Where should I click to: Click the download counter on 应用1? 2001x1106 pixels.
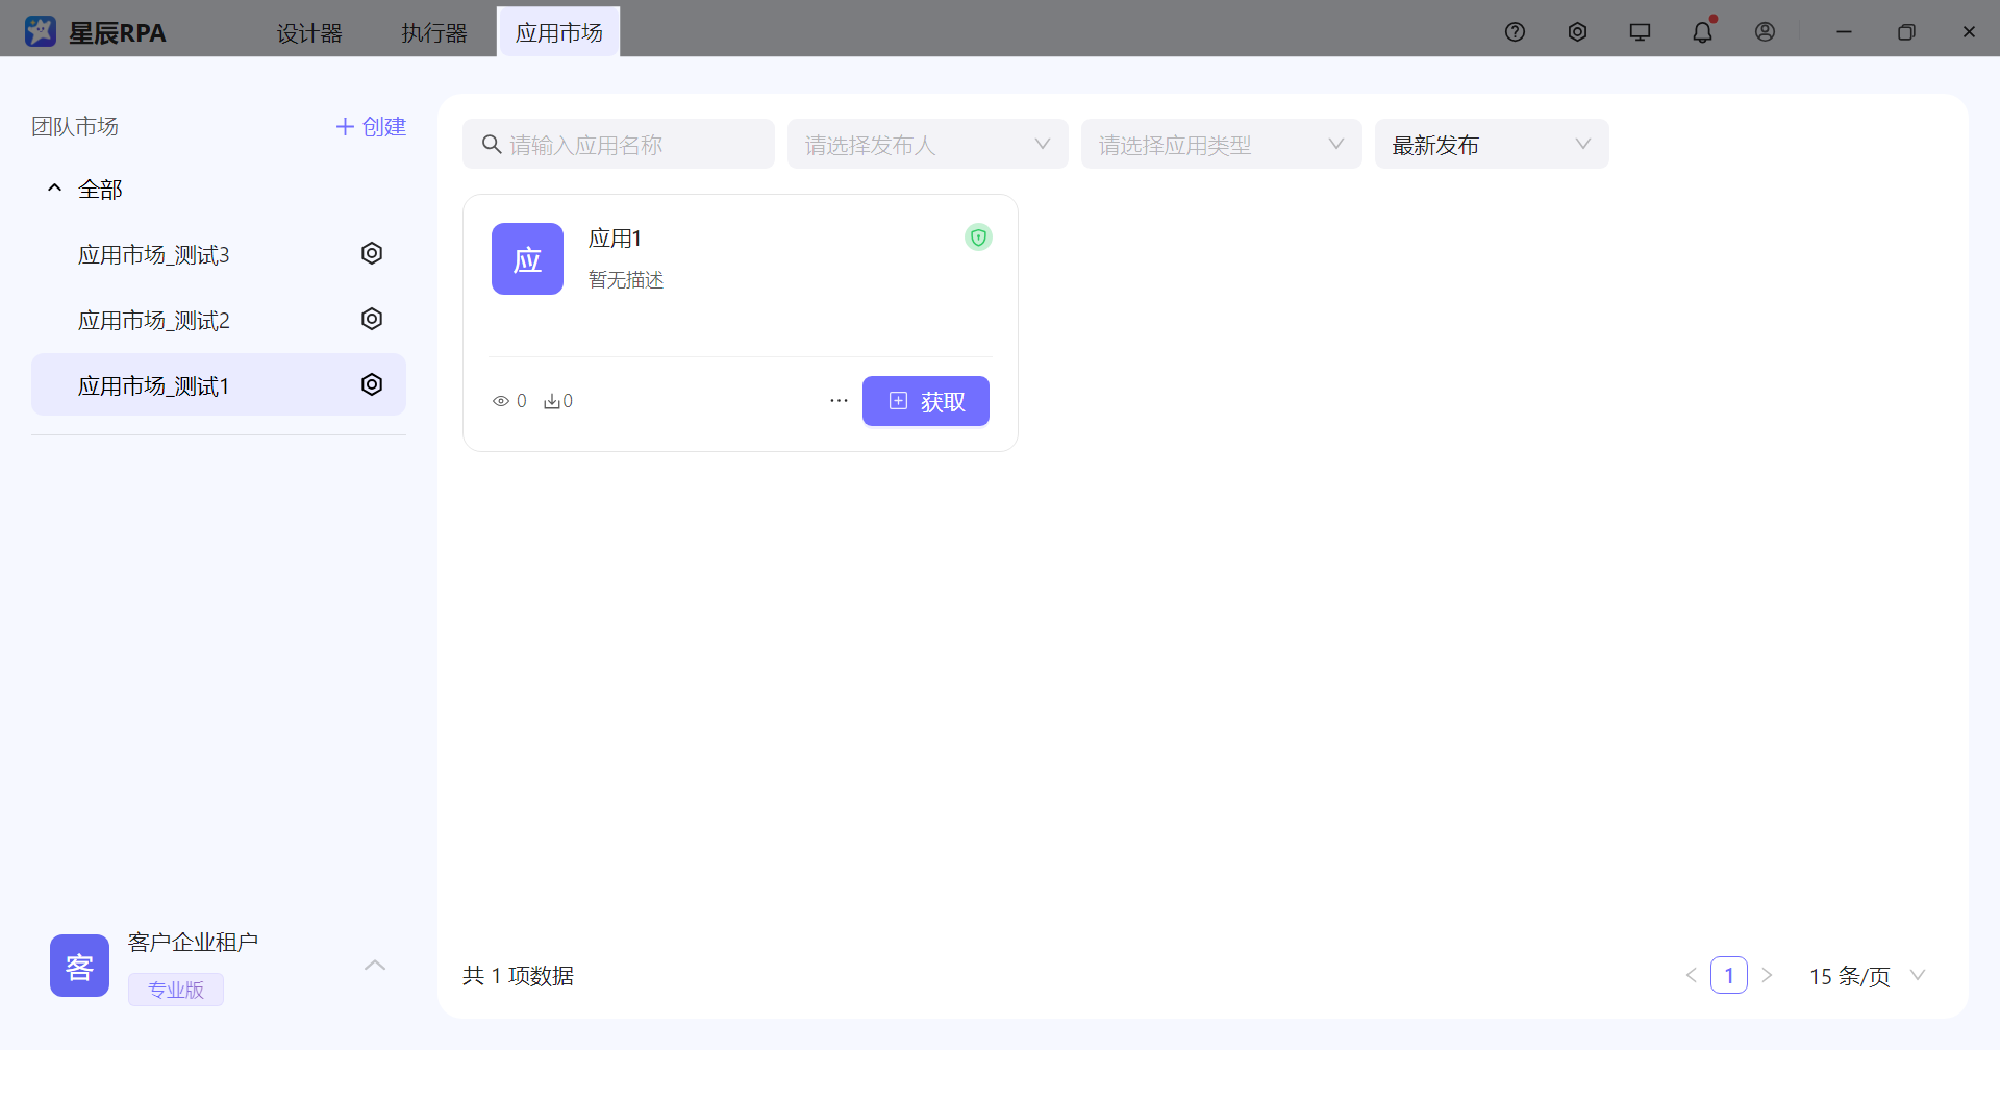pos(557,400)
